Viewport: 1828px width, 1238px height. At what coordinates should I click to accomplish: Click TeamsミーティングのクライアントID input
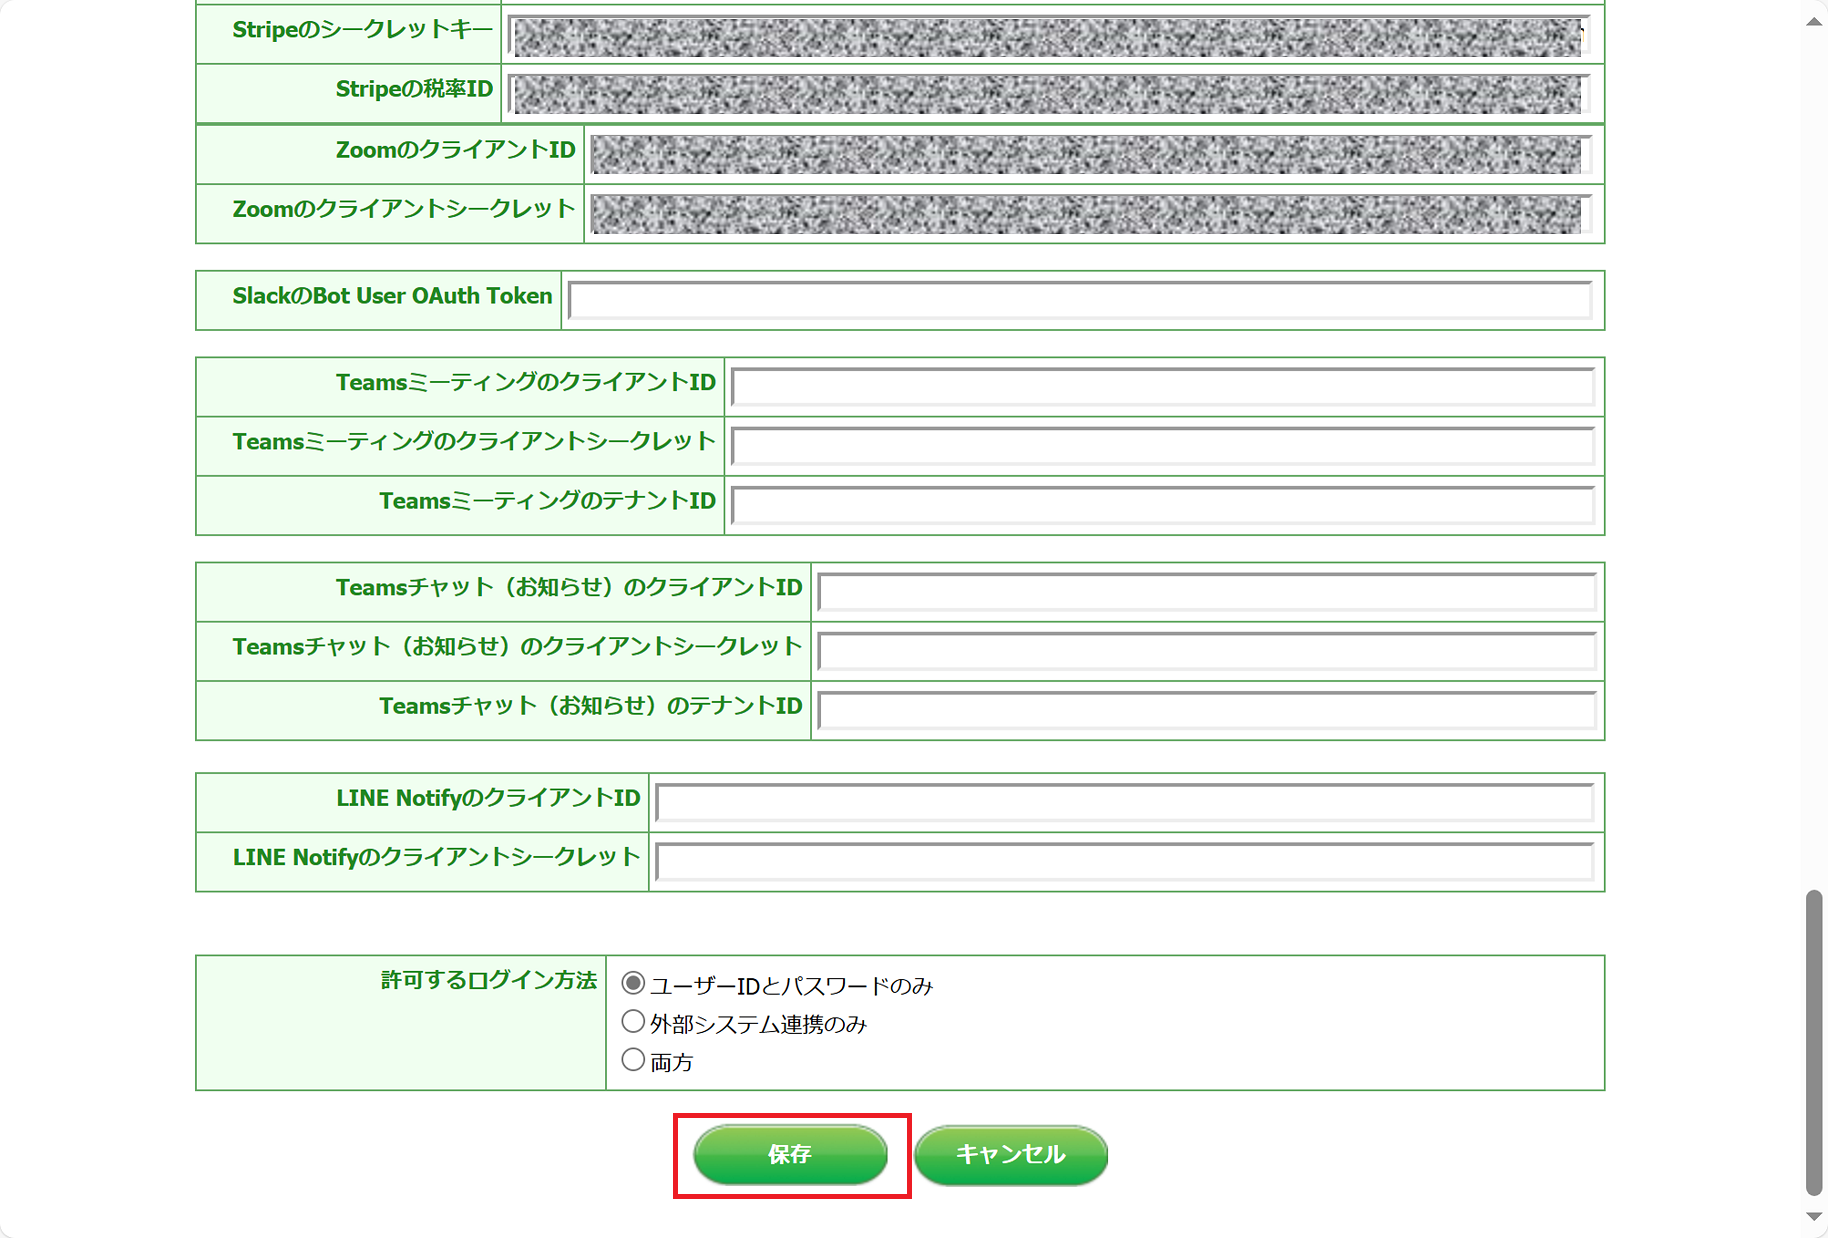(1163, 387)
